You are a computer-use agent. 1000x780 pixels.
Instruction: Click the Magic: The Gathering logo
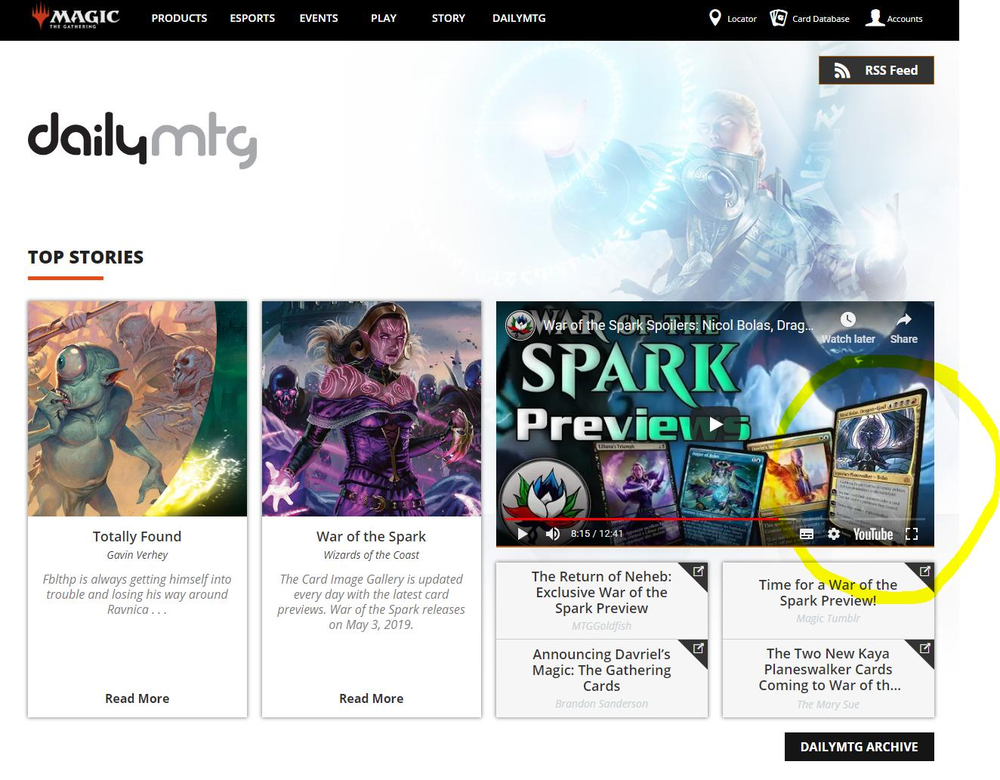(75, 18)
